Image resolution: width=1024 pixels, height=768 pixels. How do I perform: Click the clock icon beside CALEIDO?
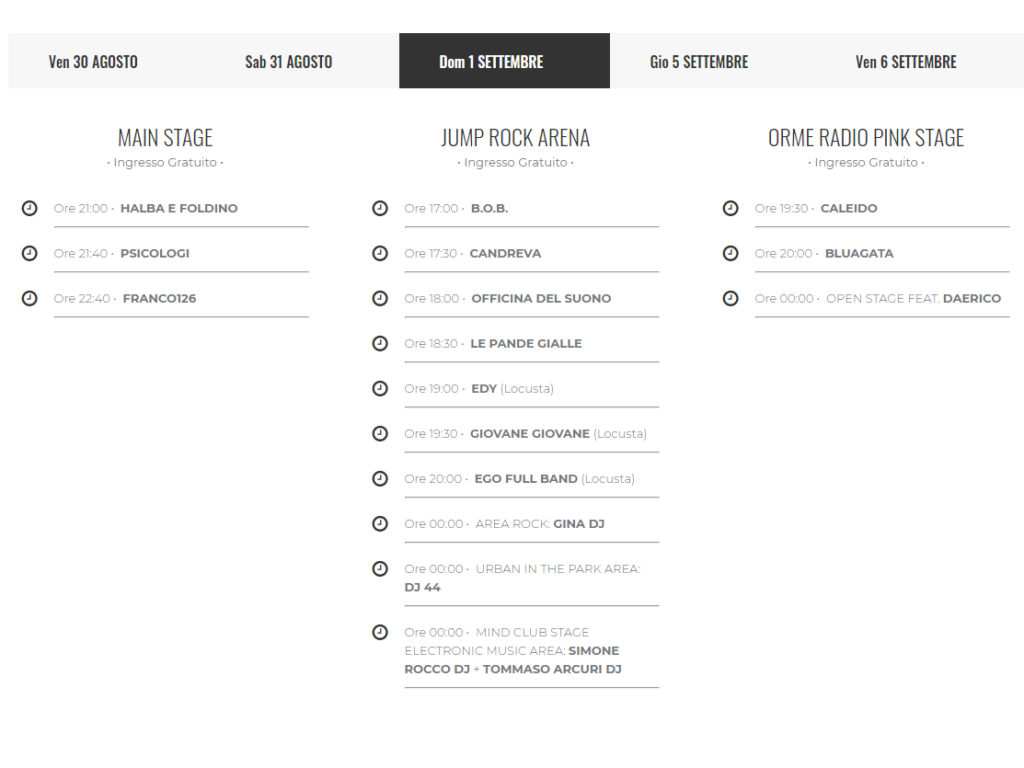[x=730, y=208]
